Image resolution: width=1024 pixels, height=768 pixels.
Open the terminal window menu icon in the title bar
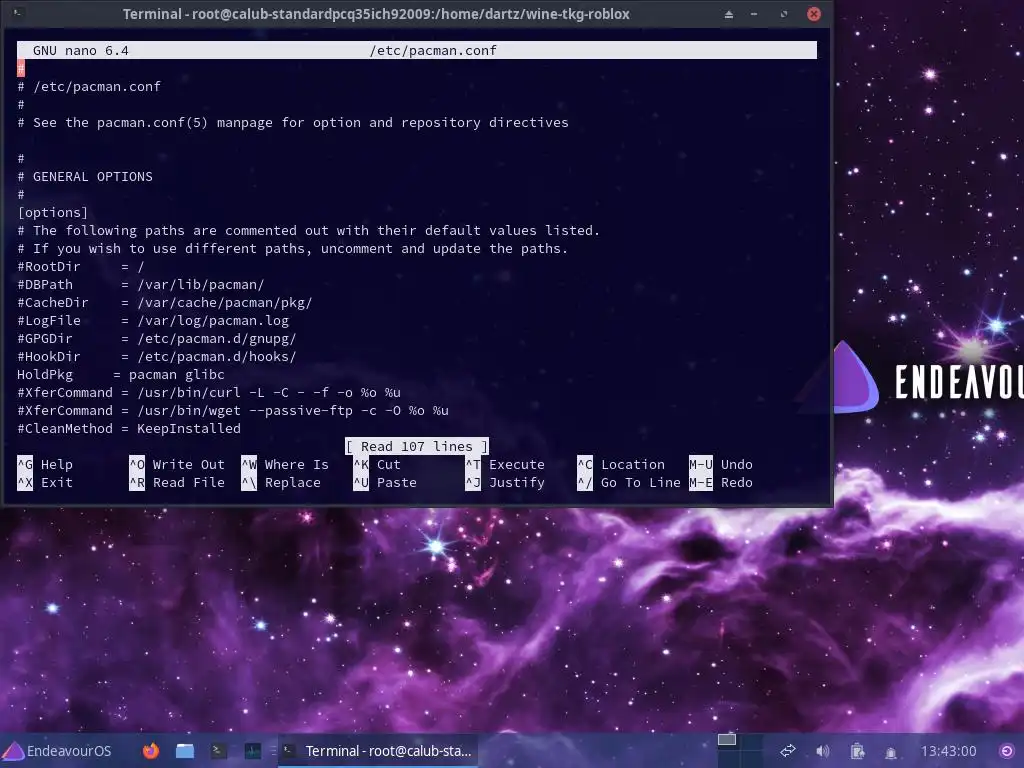tap(18, 13)
